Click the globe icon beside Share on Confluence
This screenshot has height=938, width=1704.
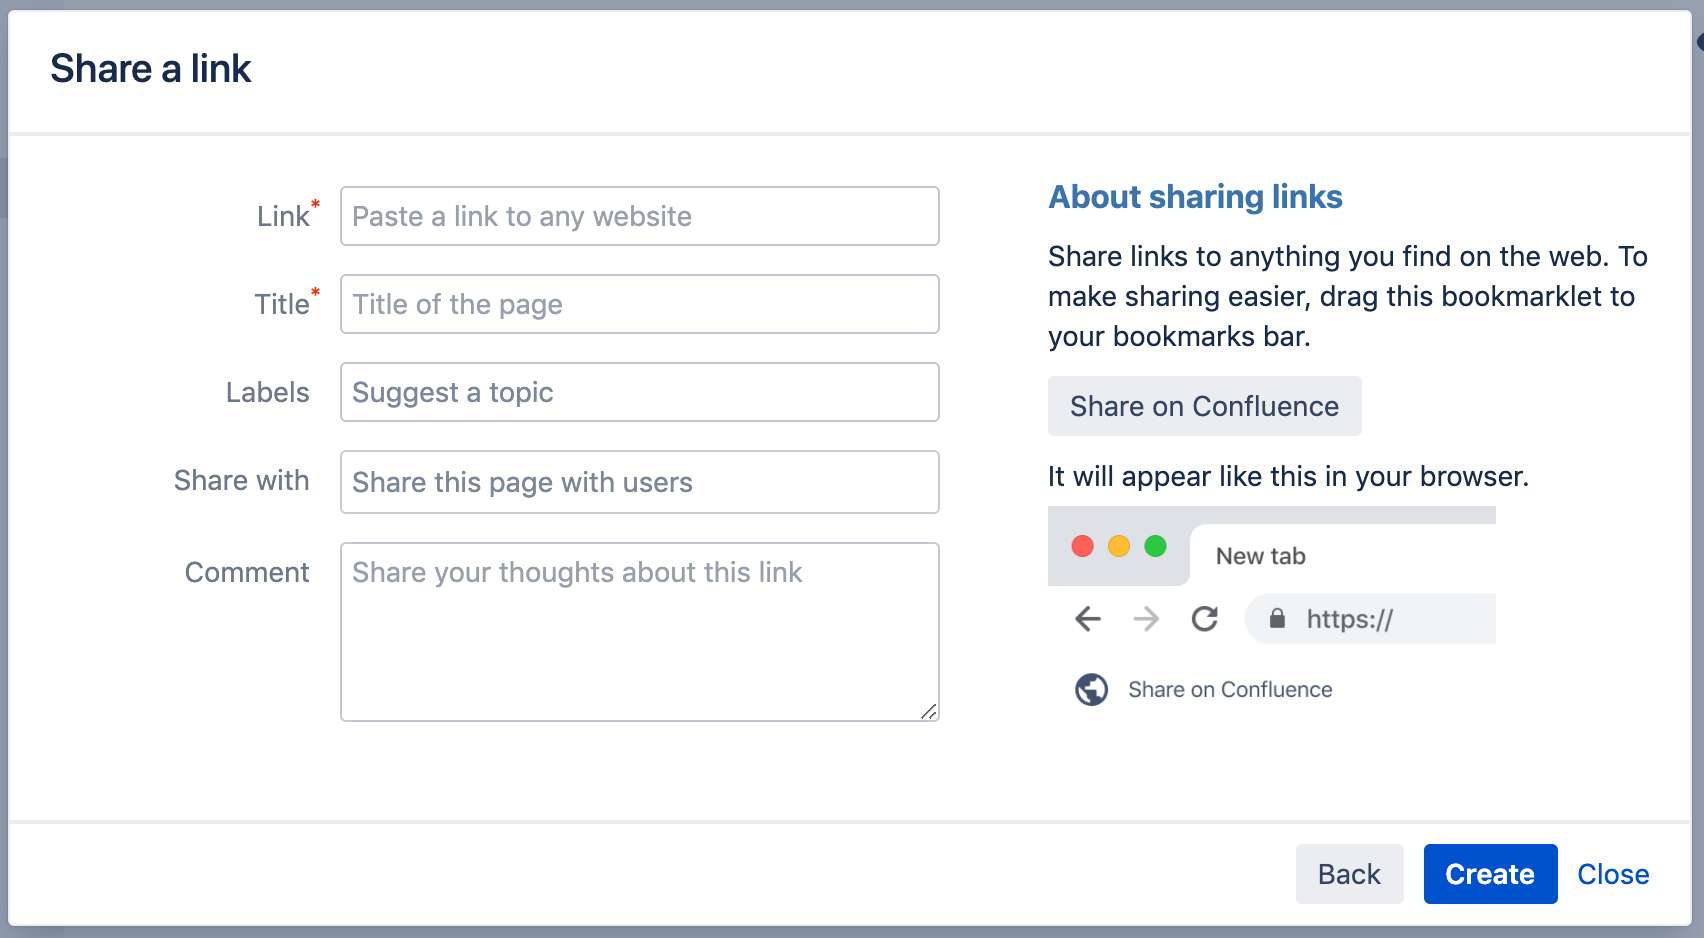1091,689
